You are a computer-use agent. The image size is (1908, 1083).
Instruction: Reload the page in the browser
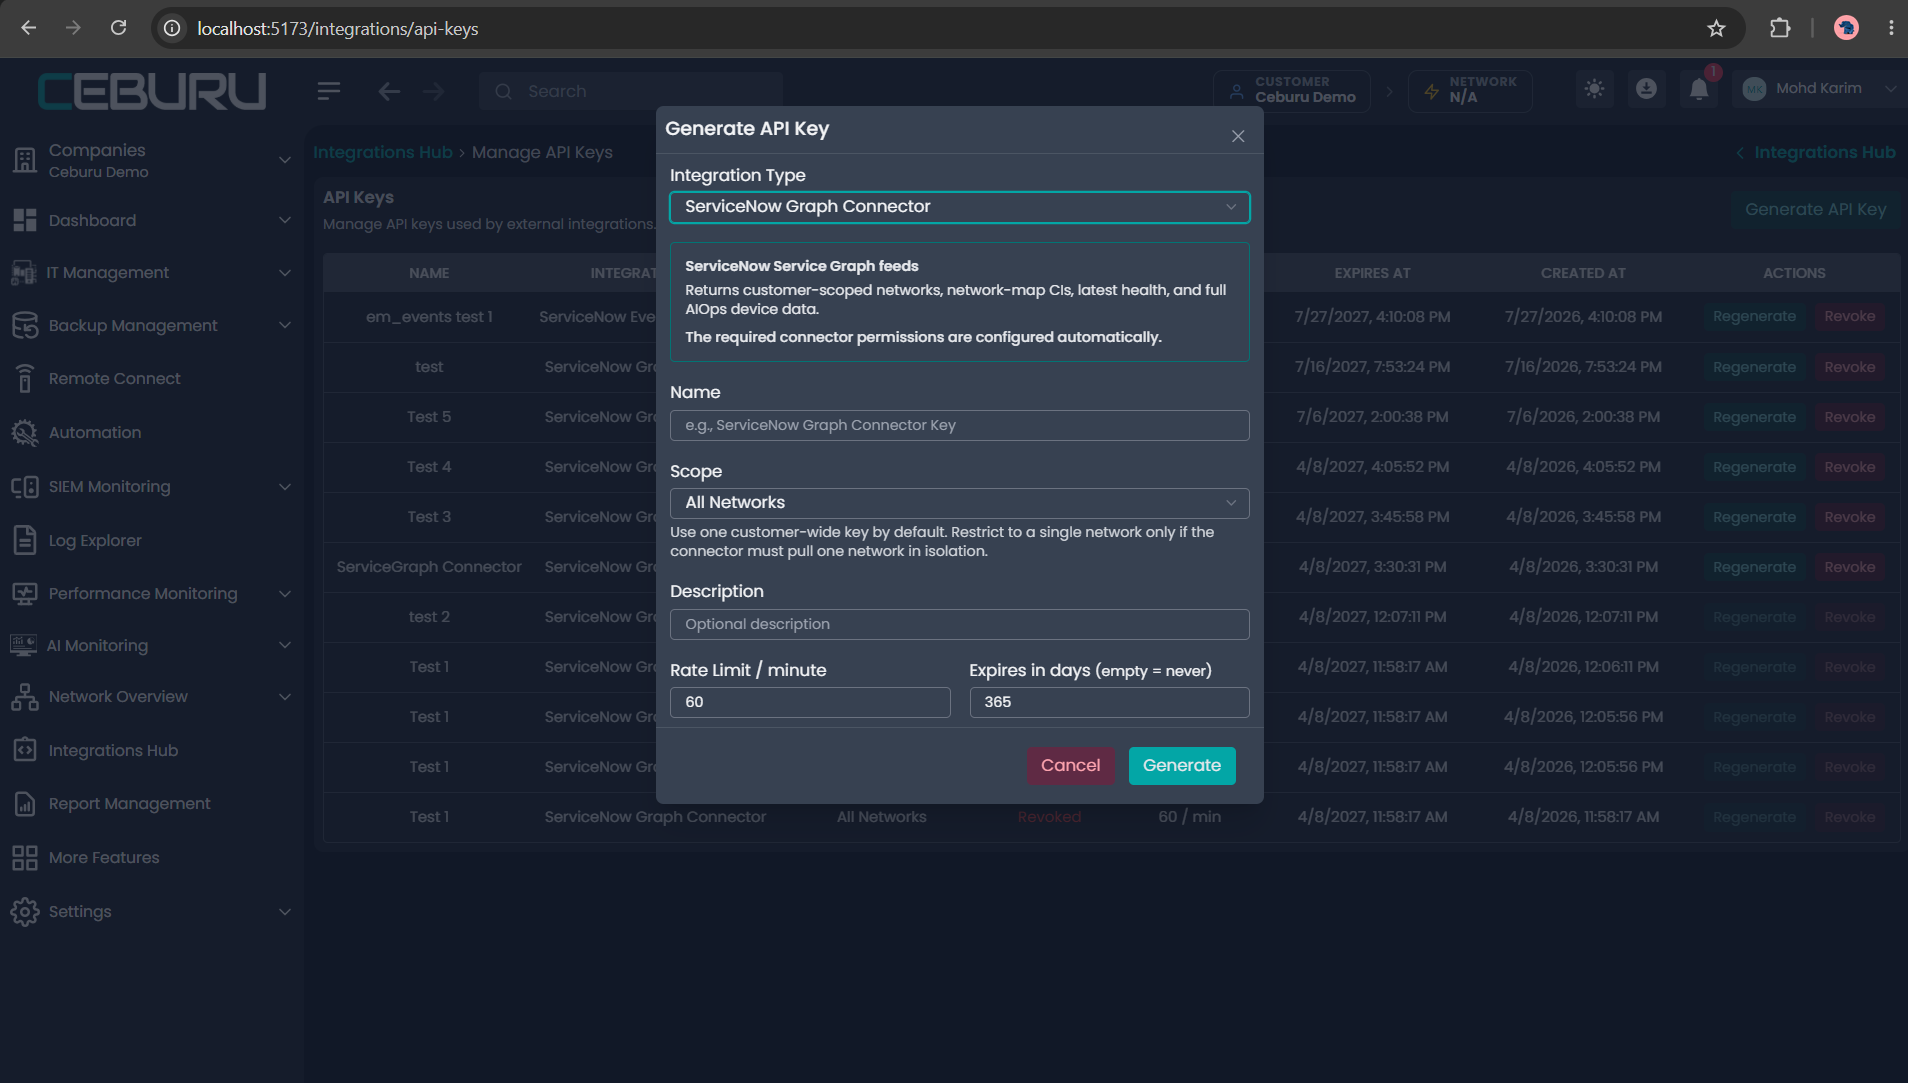(118, 28)
